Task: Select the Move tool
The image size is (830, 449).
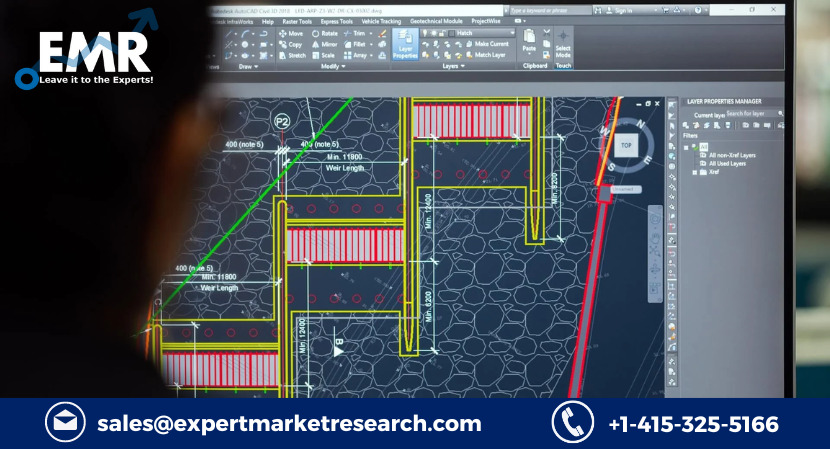Action: (x=291, y=33)
